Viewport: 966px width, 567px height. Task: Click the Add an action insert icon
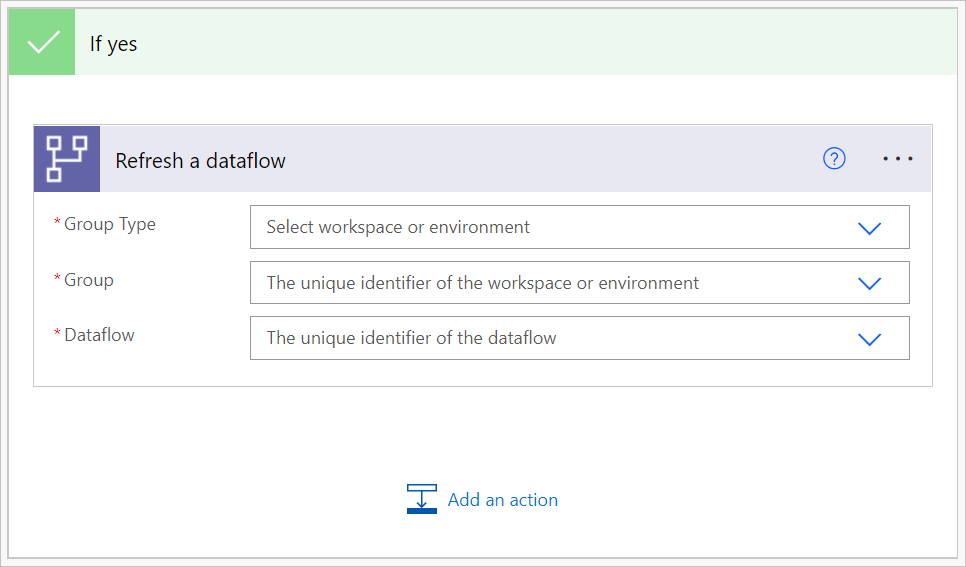[422, 499]
